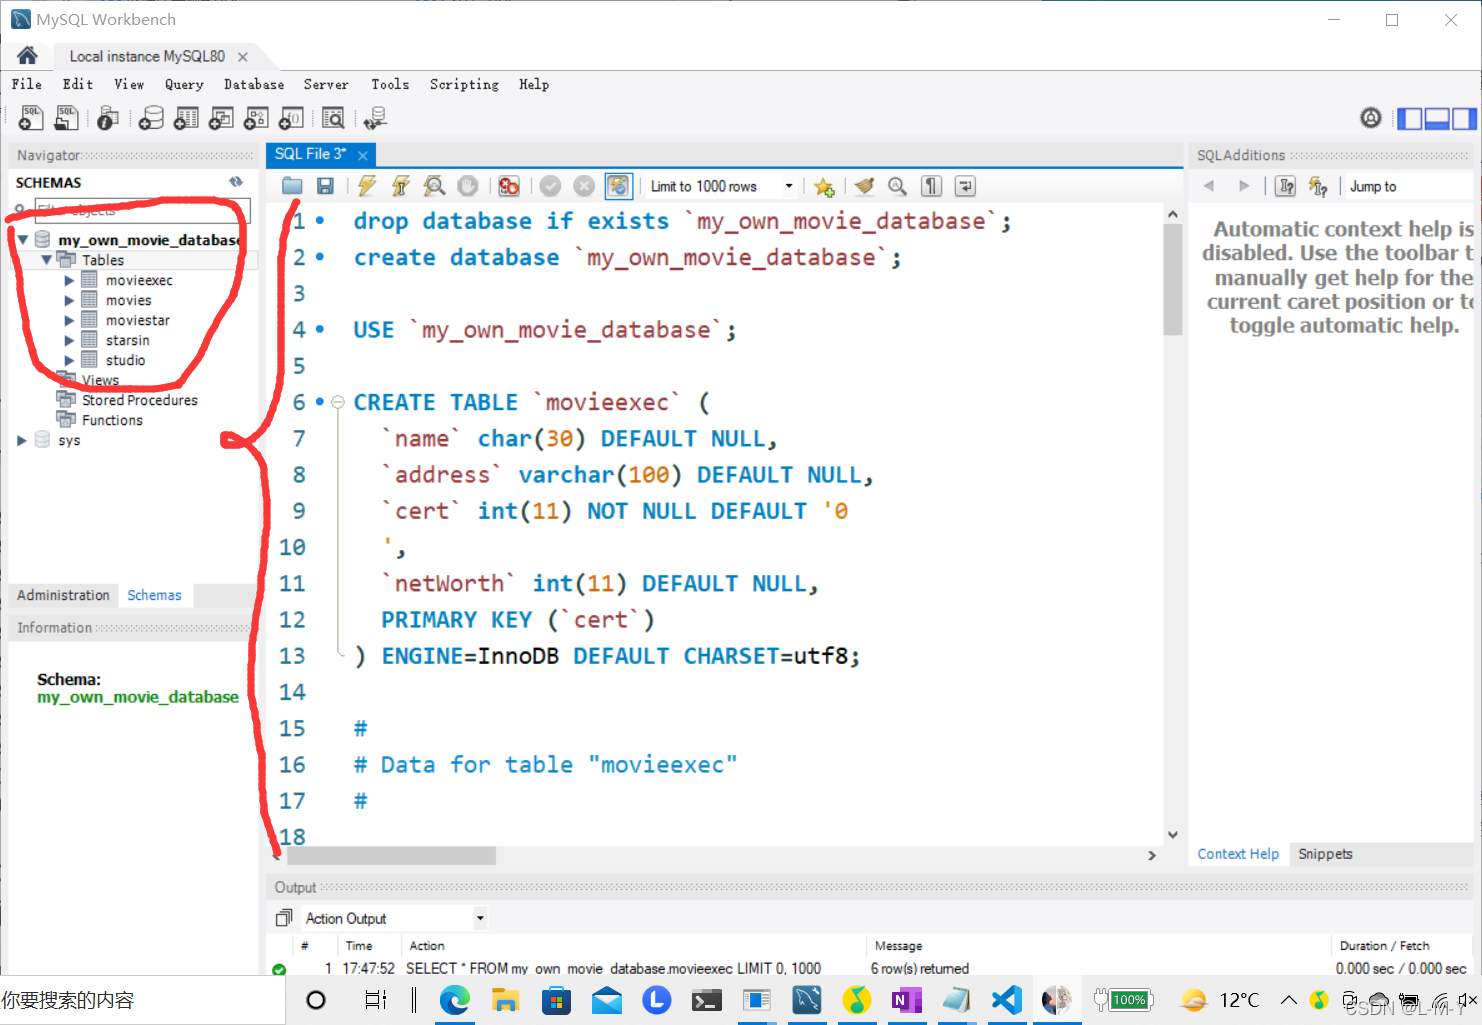Refresh the SCHEMAS list
The width and height of the screenshot is (1482, 1025).
pos(236,182)
